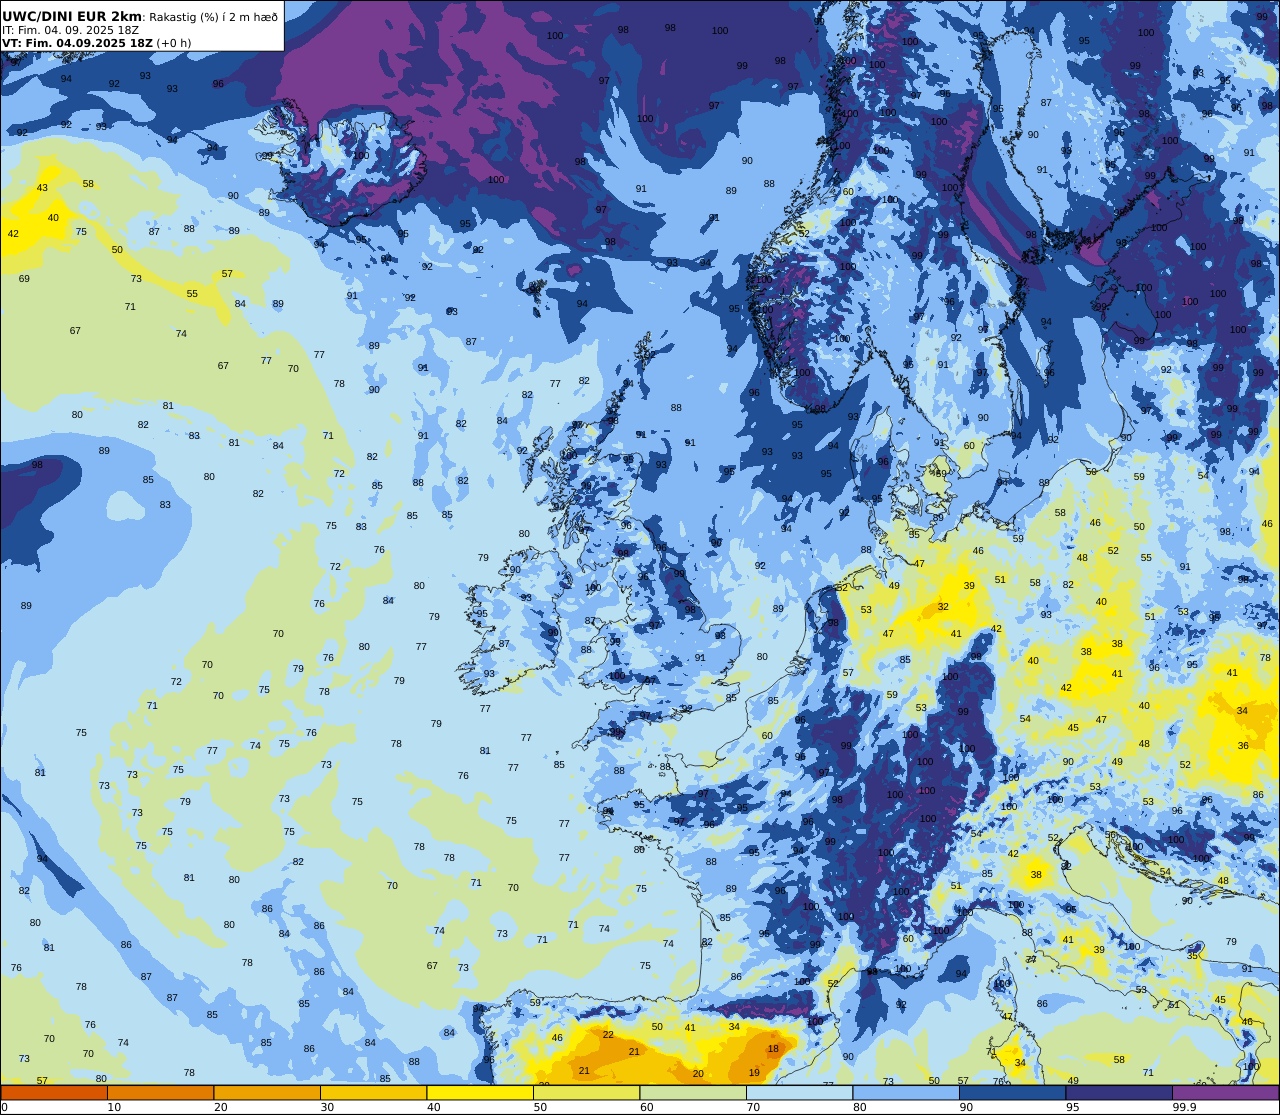Click the humidity value 18 over Spain

pyautogui.click(x=773, y=1049)
